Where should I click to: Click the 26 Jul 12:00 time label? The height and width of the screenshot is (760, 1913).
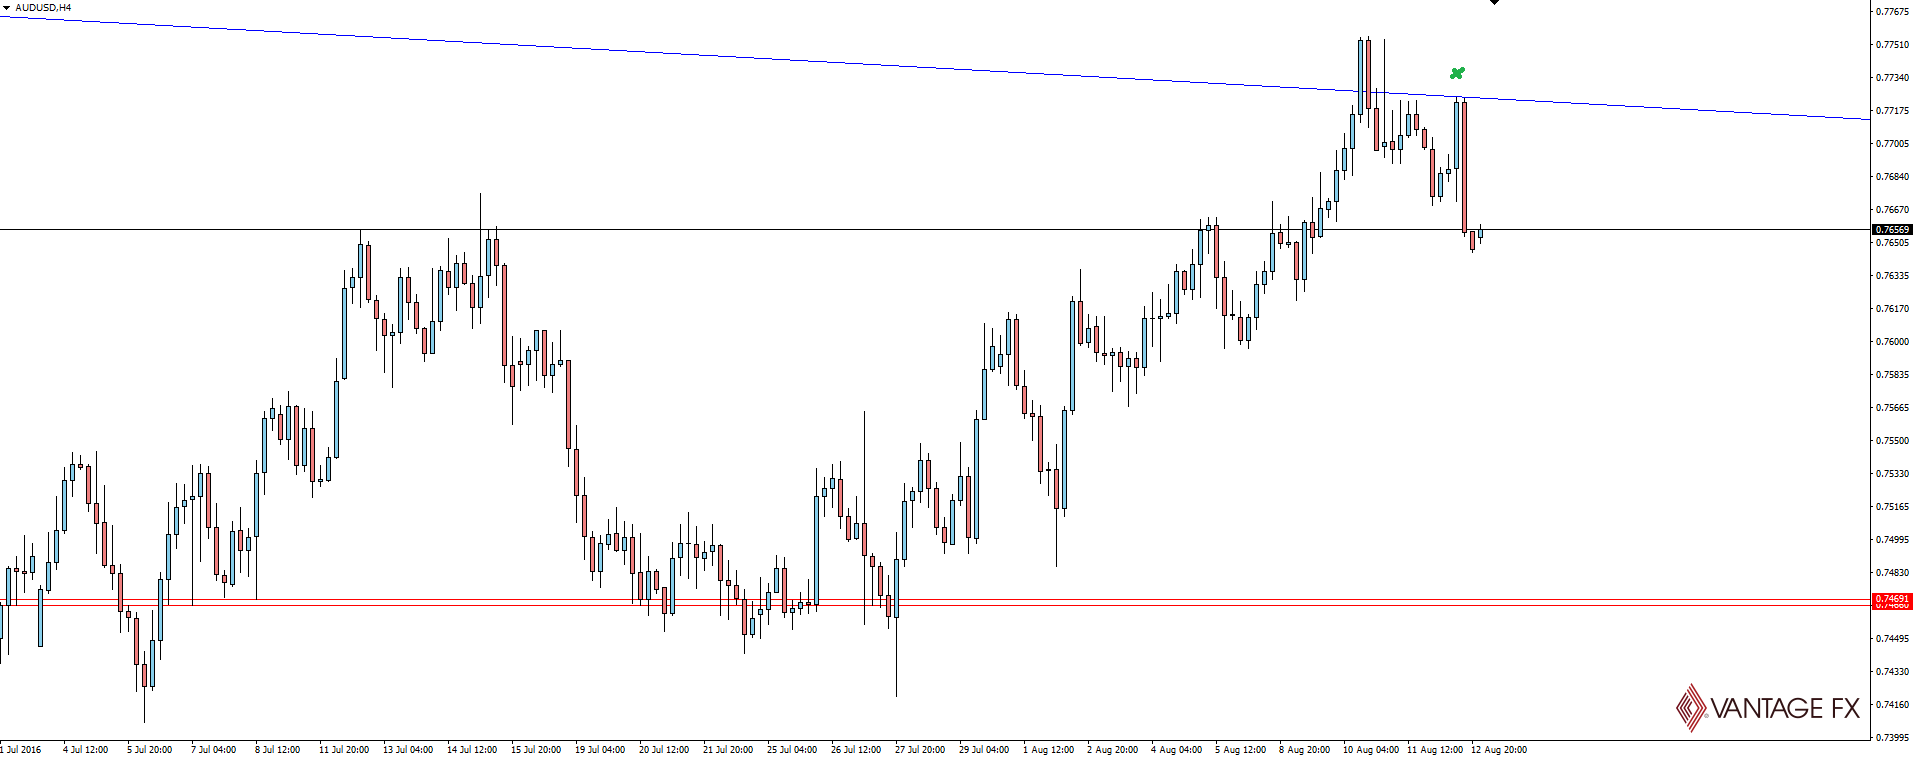(x=856, y=750)
